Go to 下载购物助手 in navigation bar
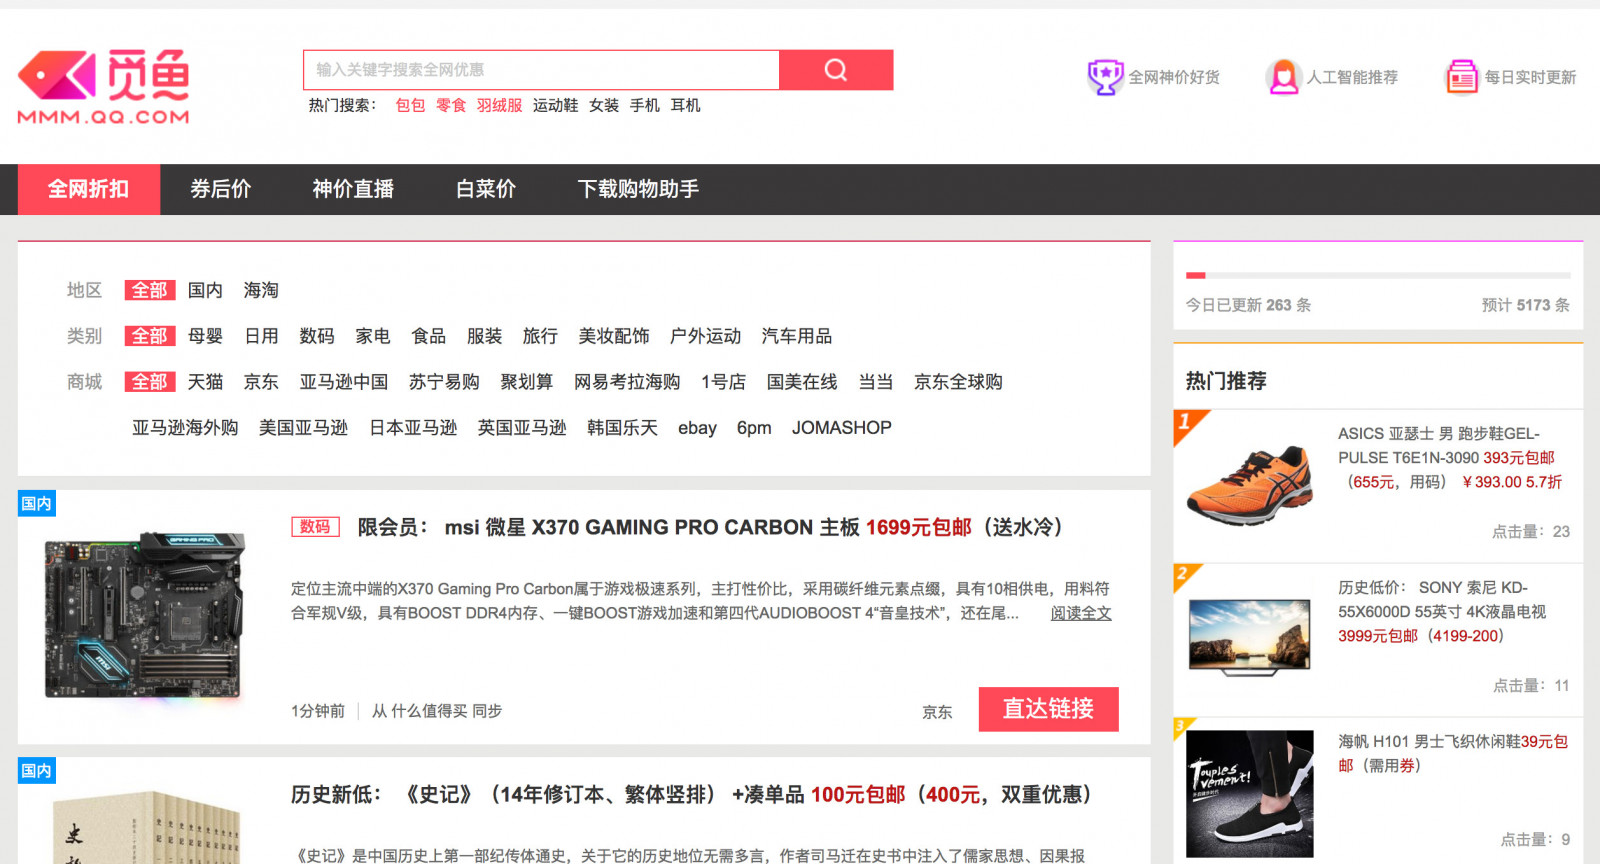 tap(638, 189)
